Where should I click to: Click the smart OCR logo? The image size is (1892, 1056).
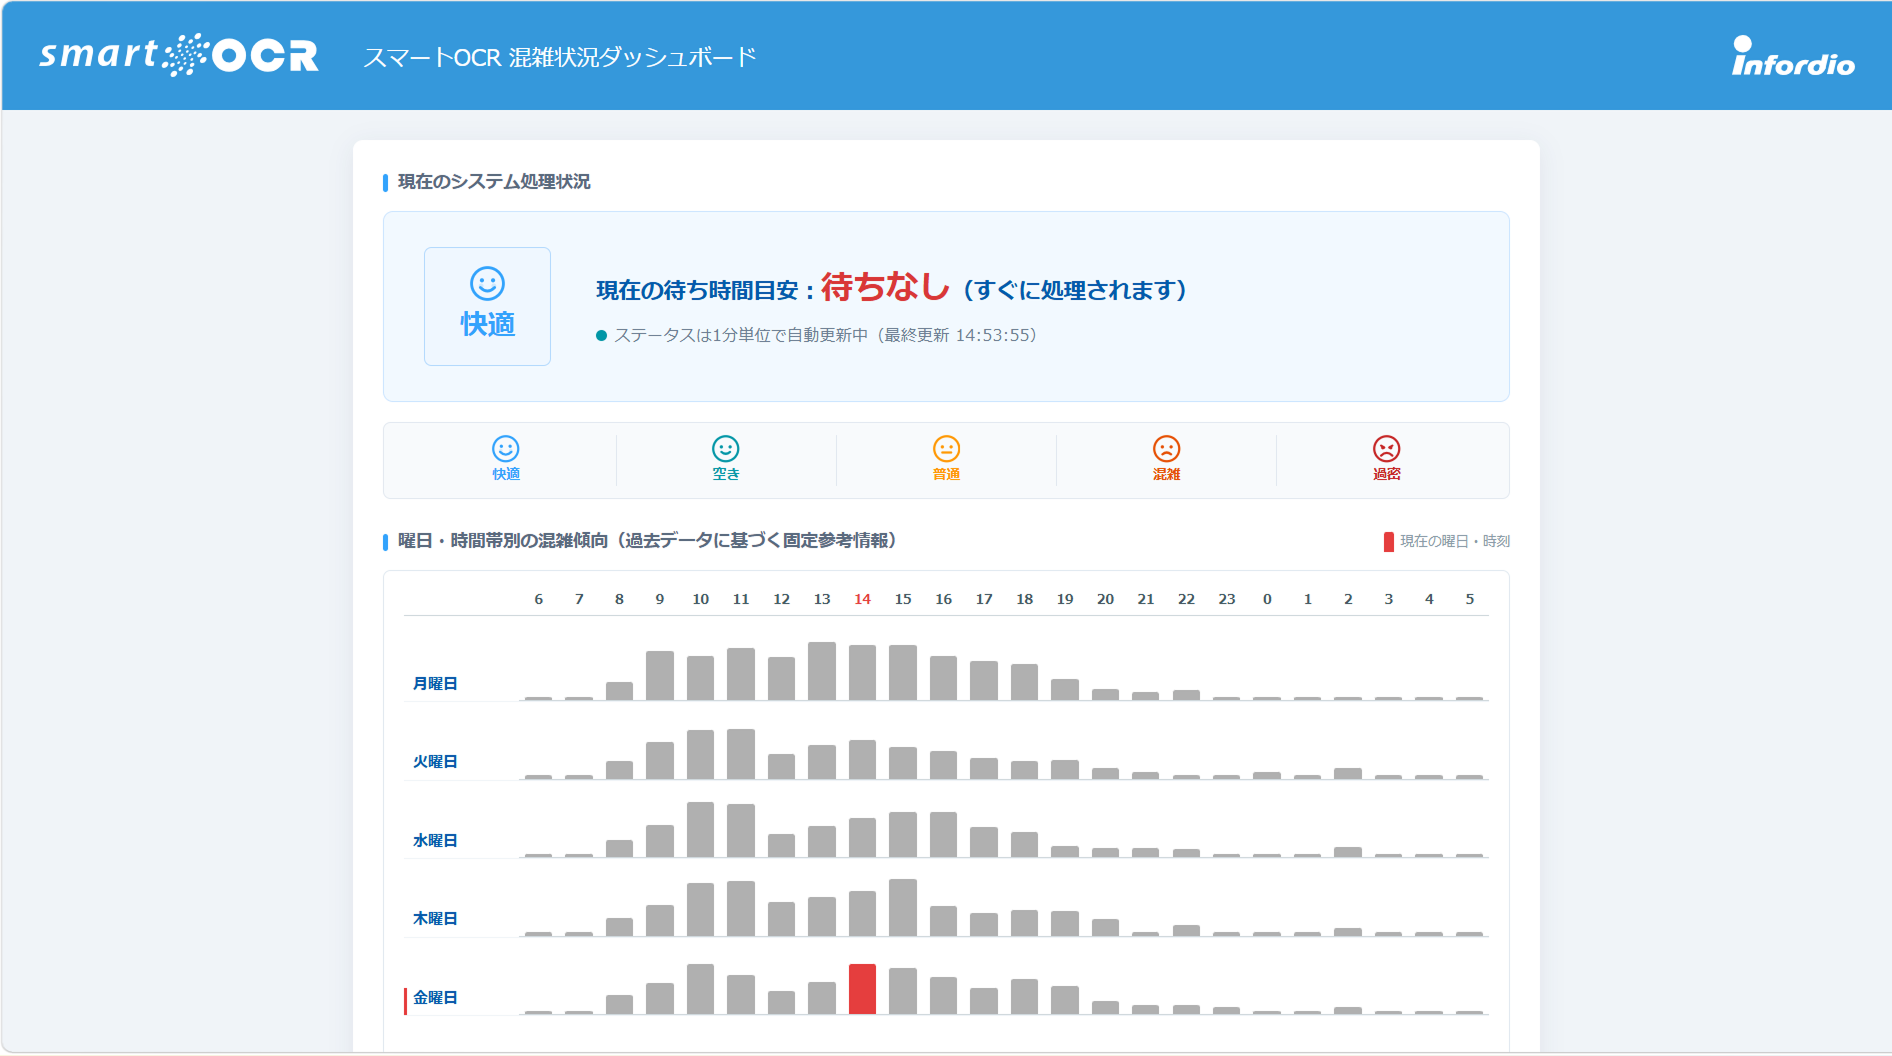coord(179,55)
